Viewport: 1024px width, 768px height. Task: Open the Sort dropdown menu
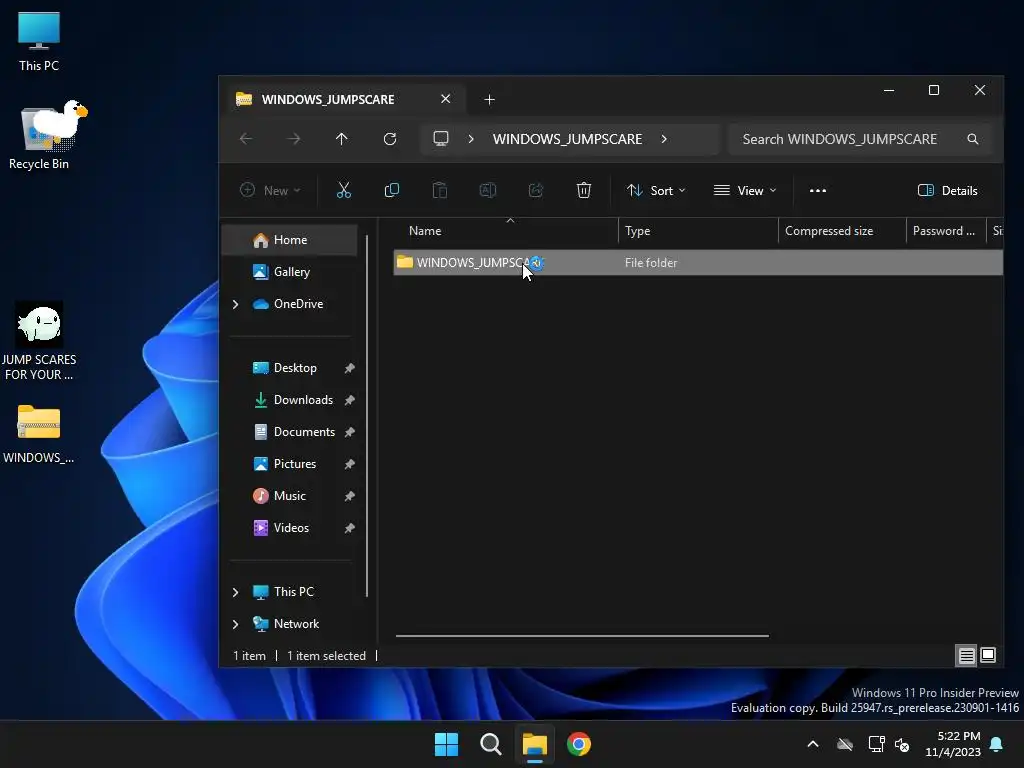pyautogui.click(x=656, y=191)
